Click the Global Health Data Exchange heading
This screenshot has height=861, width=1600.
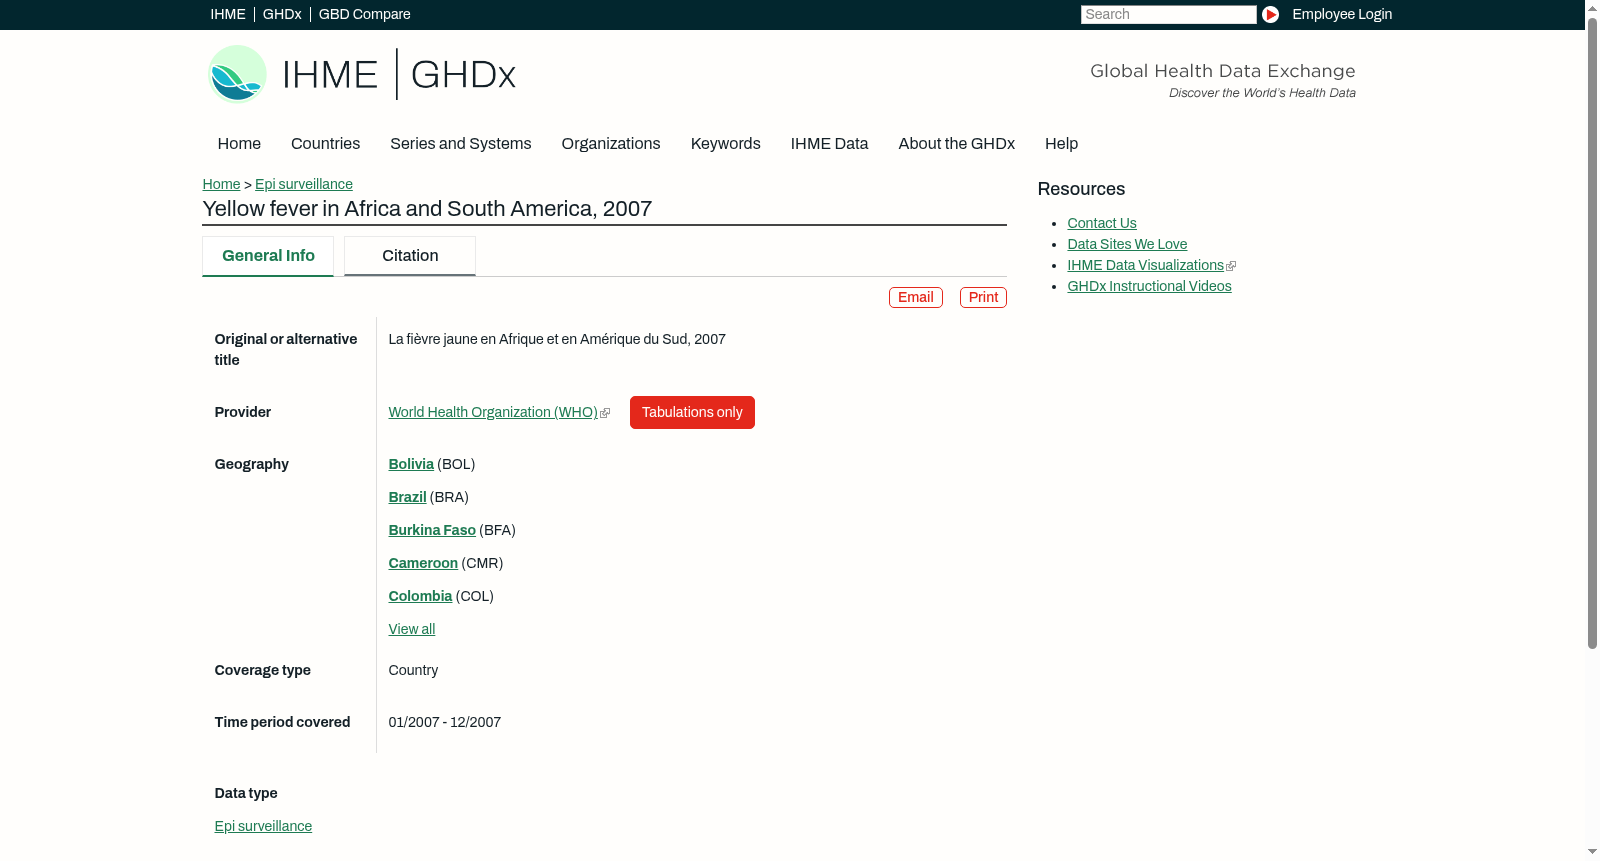[1222, 71]
